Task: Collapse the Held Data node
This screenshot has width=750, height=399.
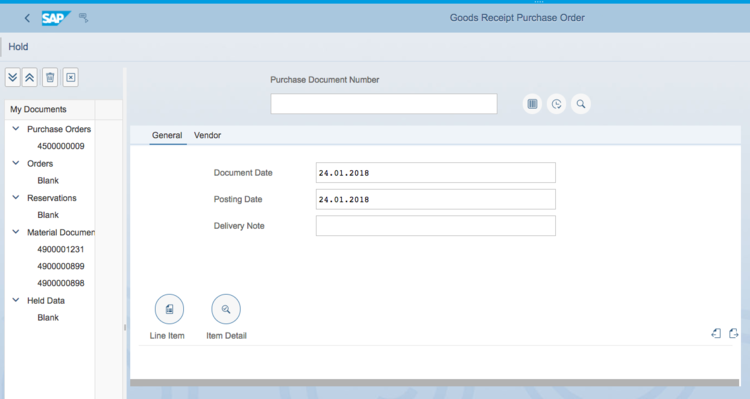Action: (16, 300)
